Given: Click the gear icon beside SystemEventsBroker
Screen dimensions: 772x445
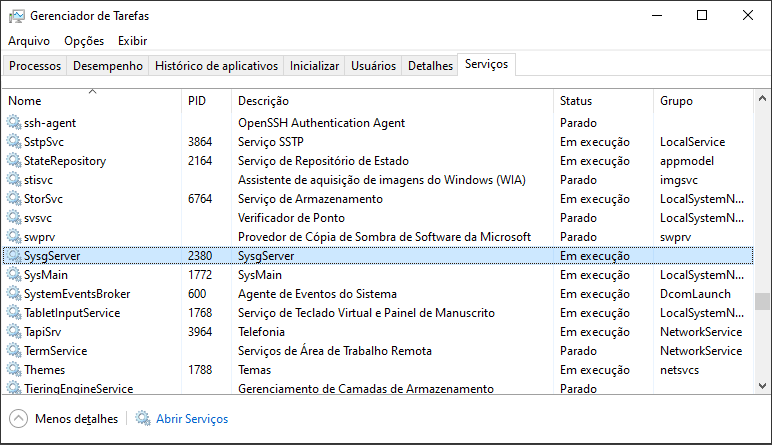Looking at the screenshot, I should point(14,293).
